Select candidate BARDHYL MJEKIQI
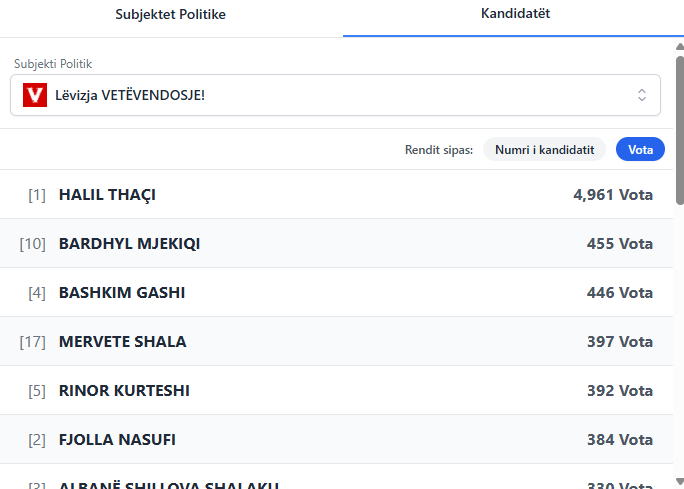This screenshot has width=684, height=489. [129, 244]
